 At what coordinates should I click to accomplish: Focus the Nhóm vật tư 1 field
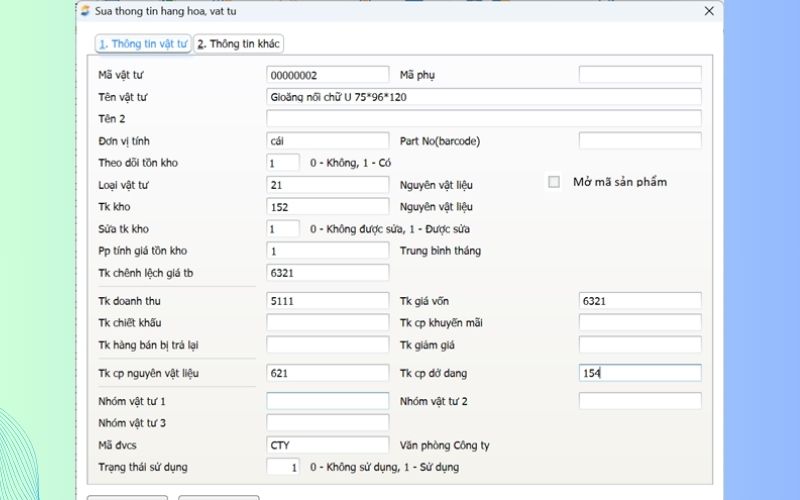(x=327, y=401)
